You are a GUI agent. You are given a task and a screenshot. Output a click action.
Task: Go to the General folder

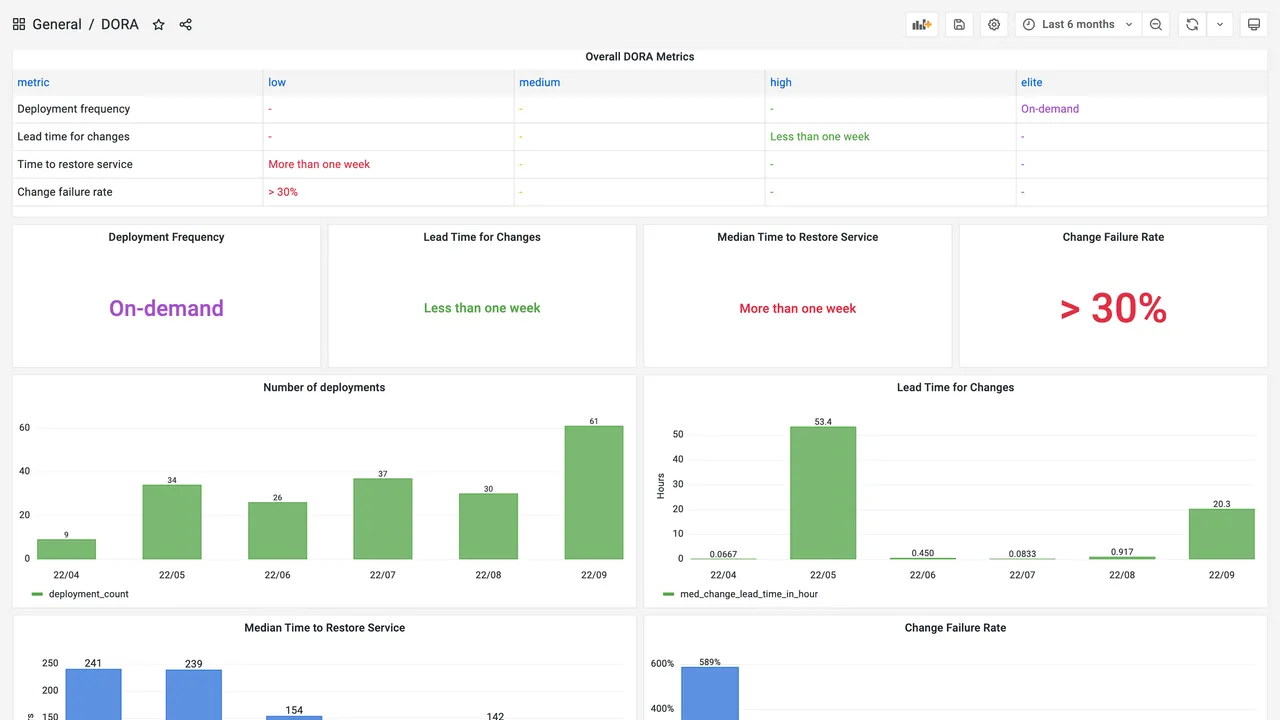click(x=57, y=24)
